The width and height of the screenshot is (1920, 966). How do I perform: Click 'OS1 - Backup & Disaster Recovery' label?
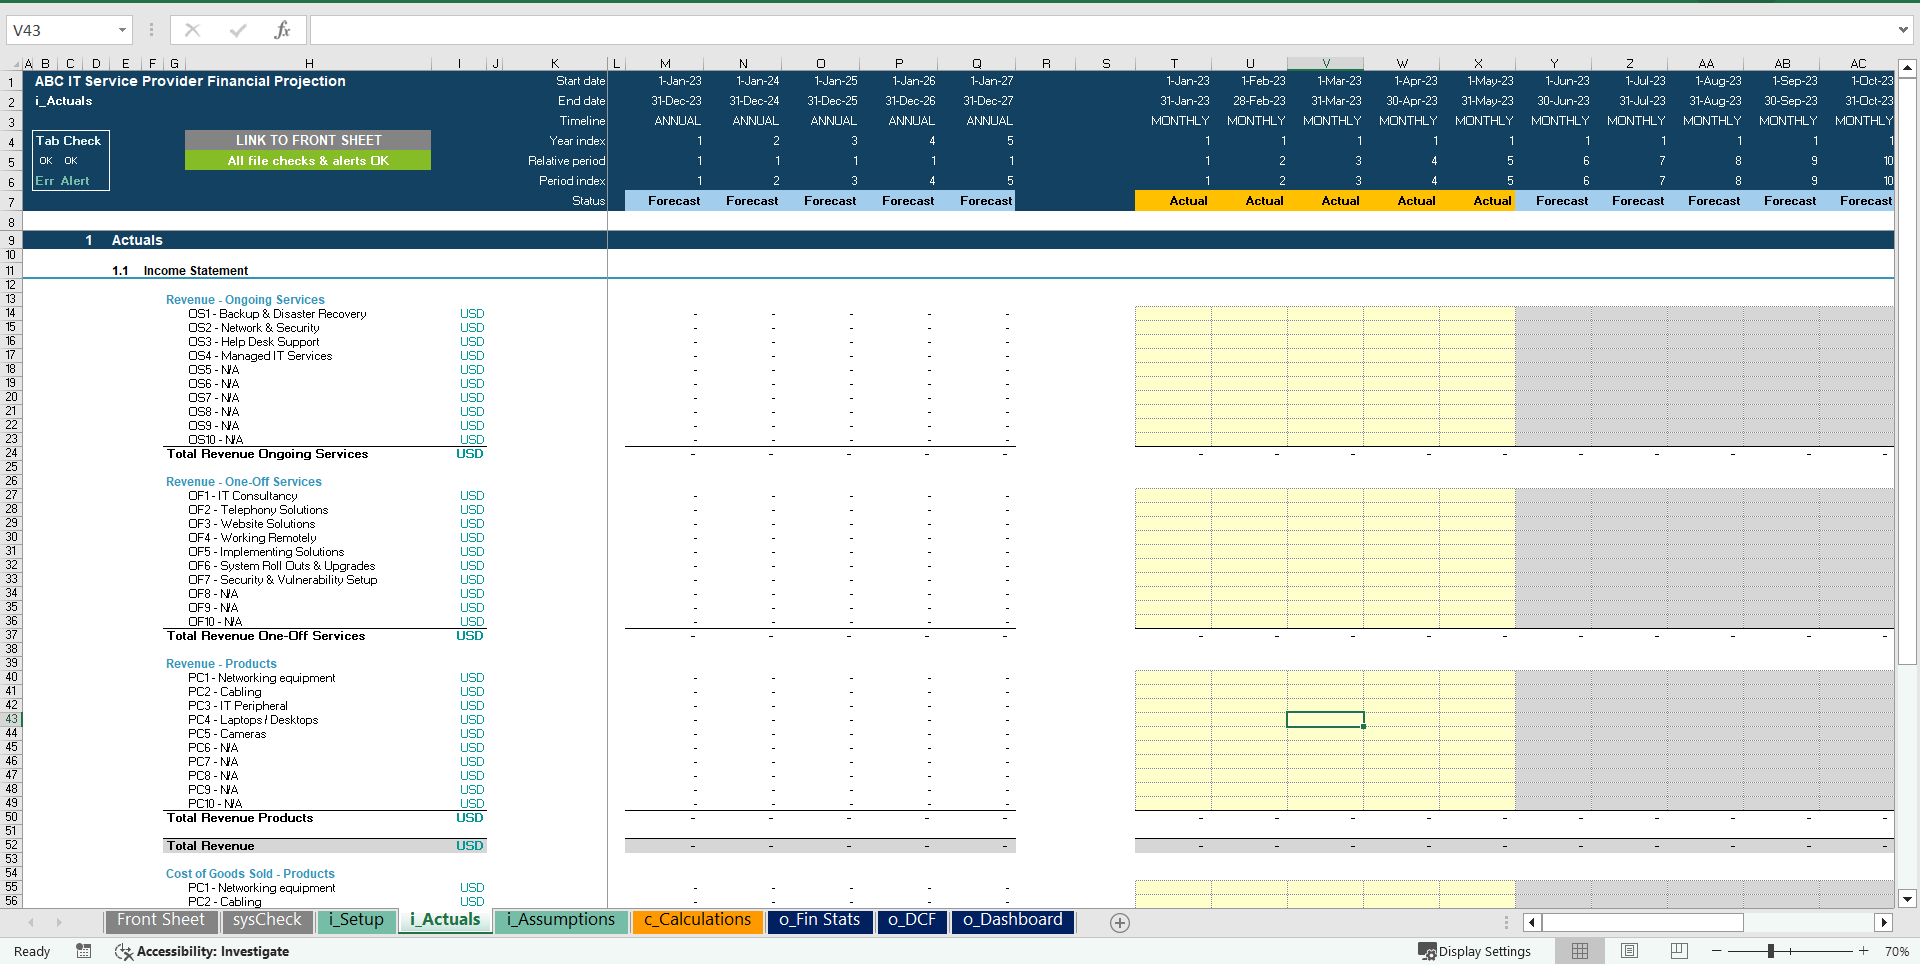pyautogui.click(x=277, y=314)
